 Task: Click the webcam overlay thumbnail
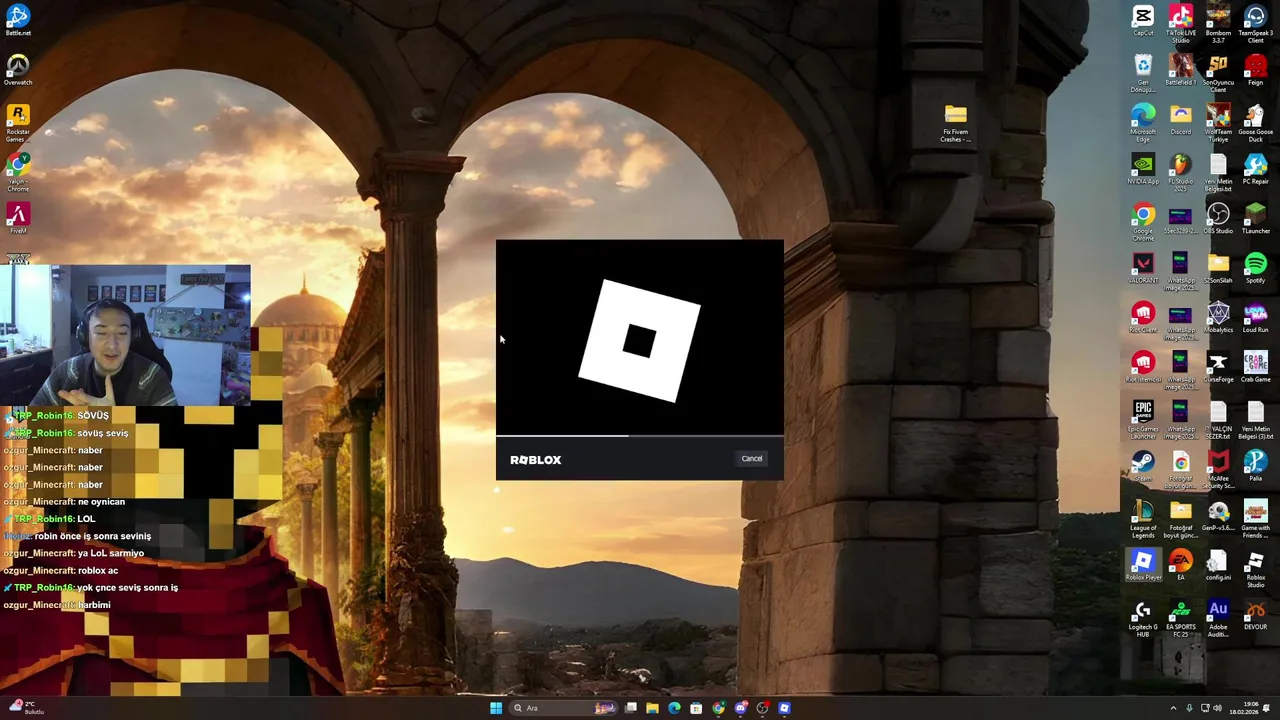point(125,335)
